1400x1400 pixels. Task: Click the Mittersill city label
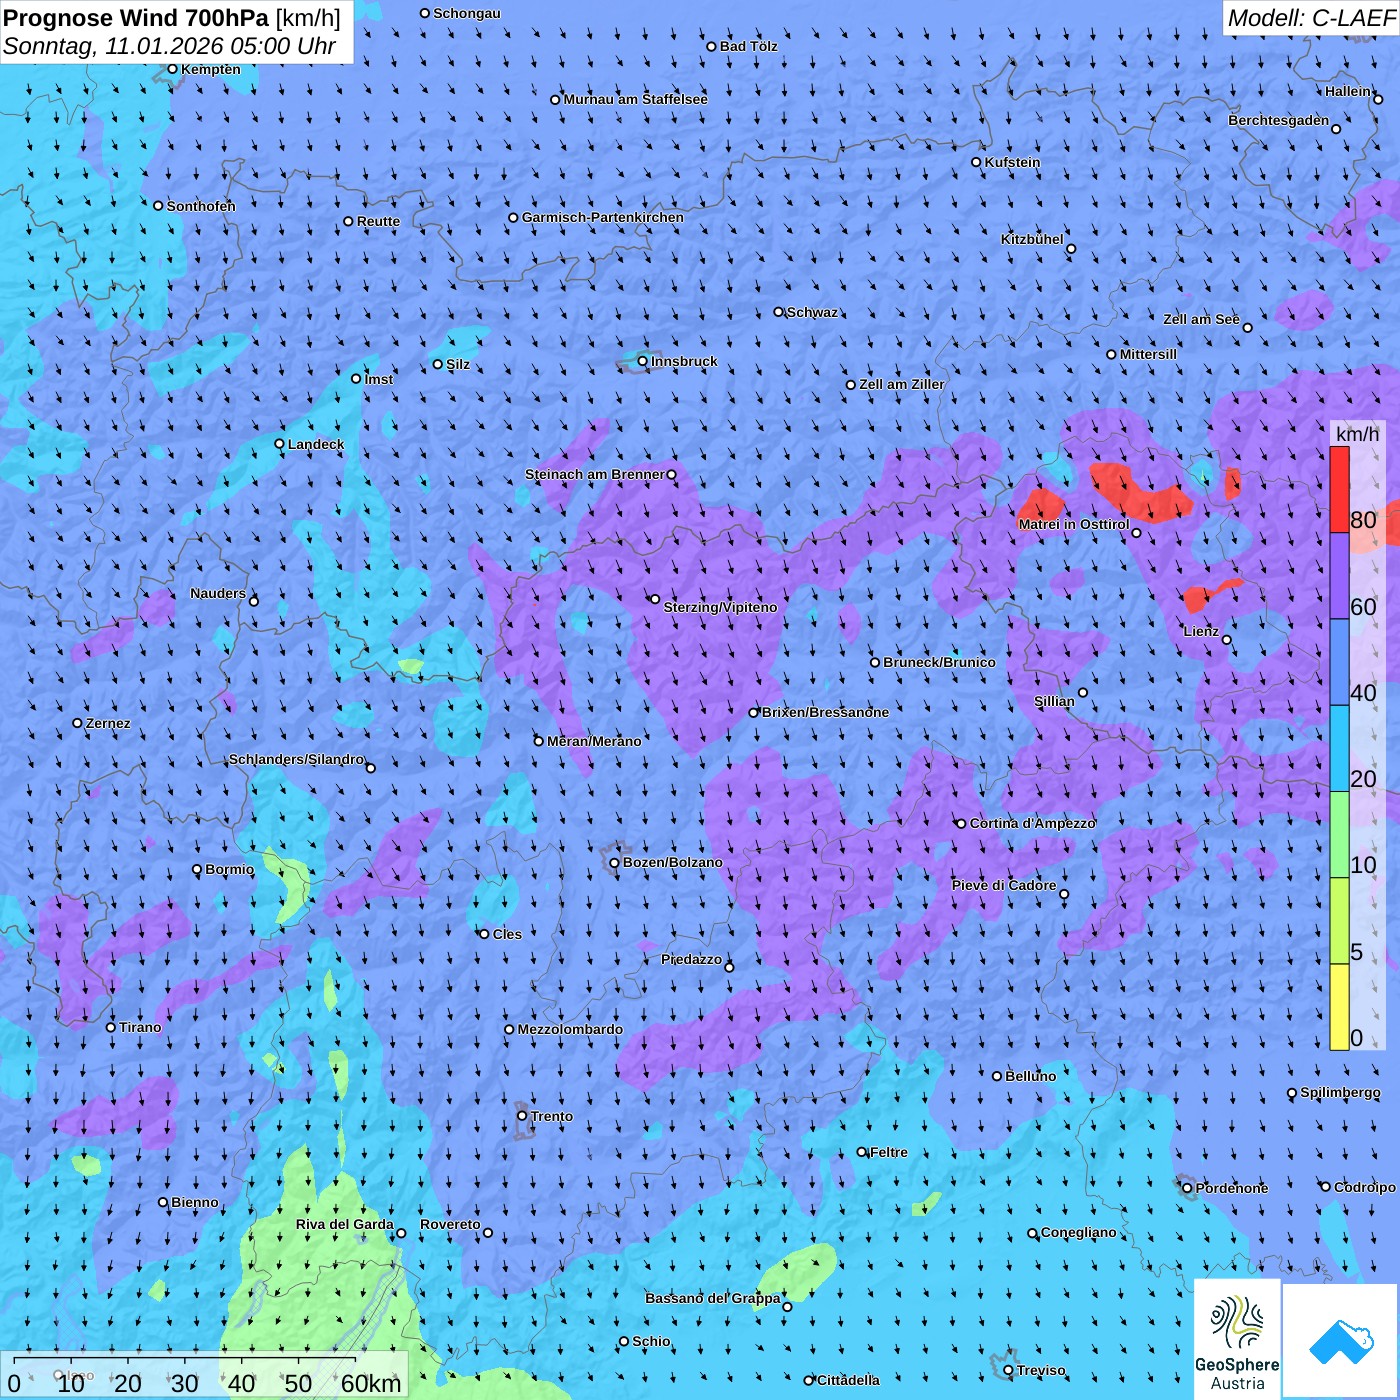point(1148,354)
